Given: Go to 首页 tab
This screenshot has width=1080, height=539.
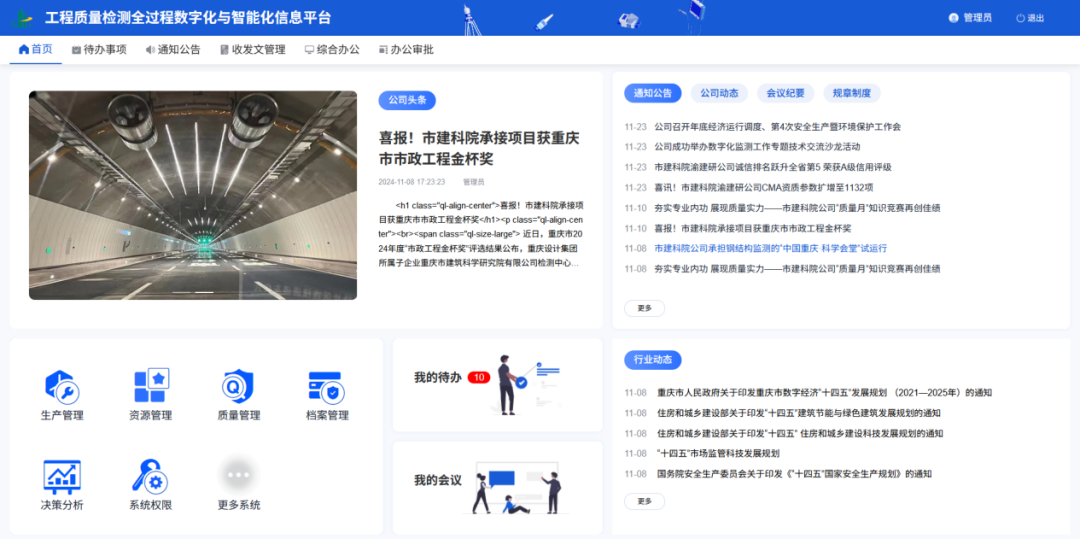Looking at the screenshot, I should point(36,50).
